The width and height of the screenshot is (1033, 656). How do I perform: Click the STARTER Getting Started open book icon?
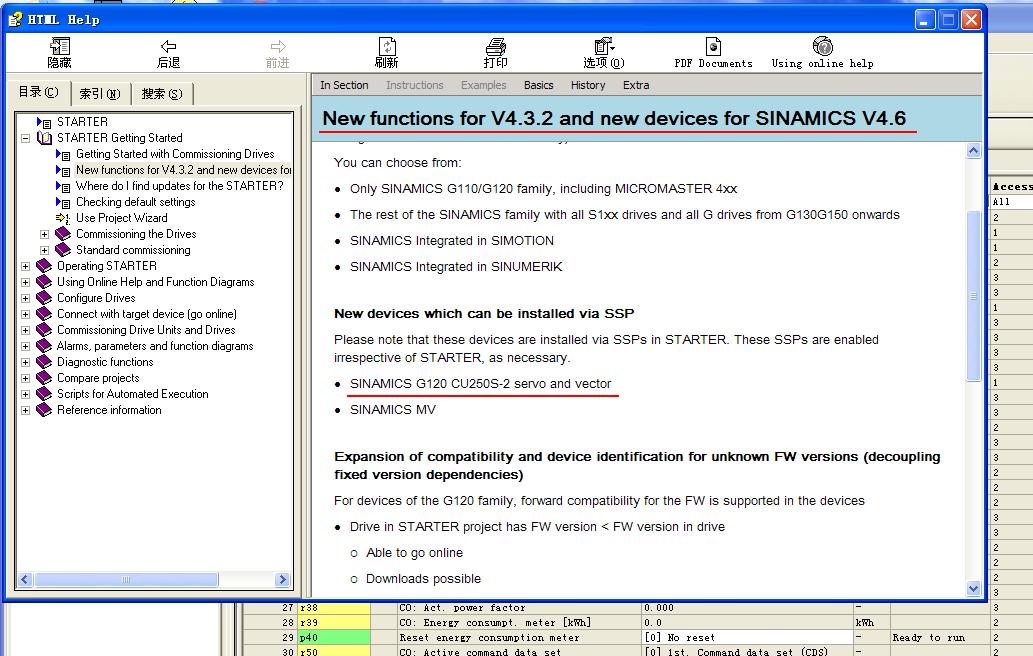coord(44,138)
